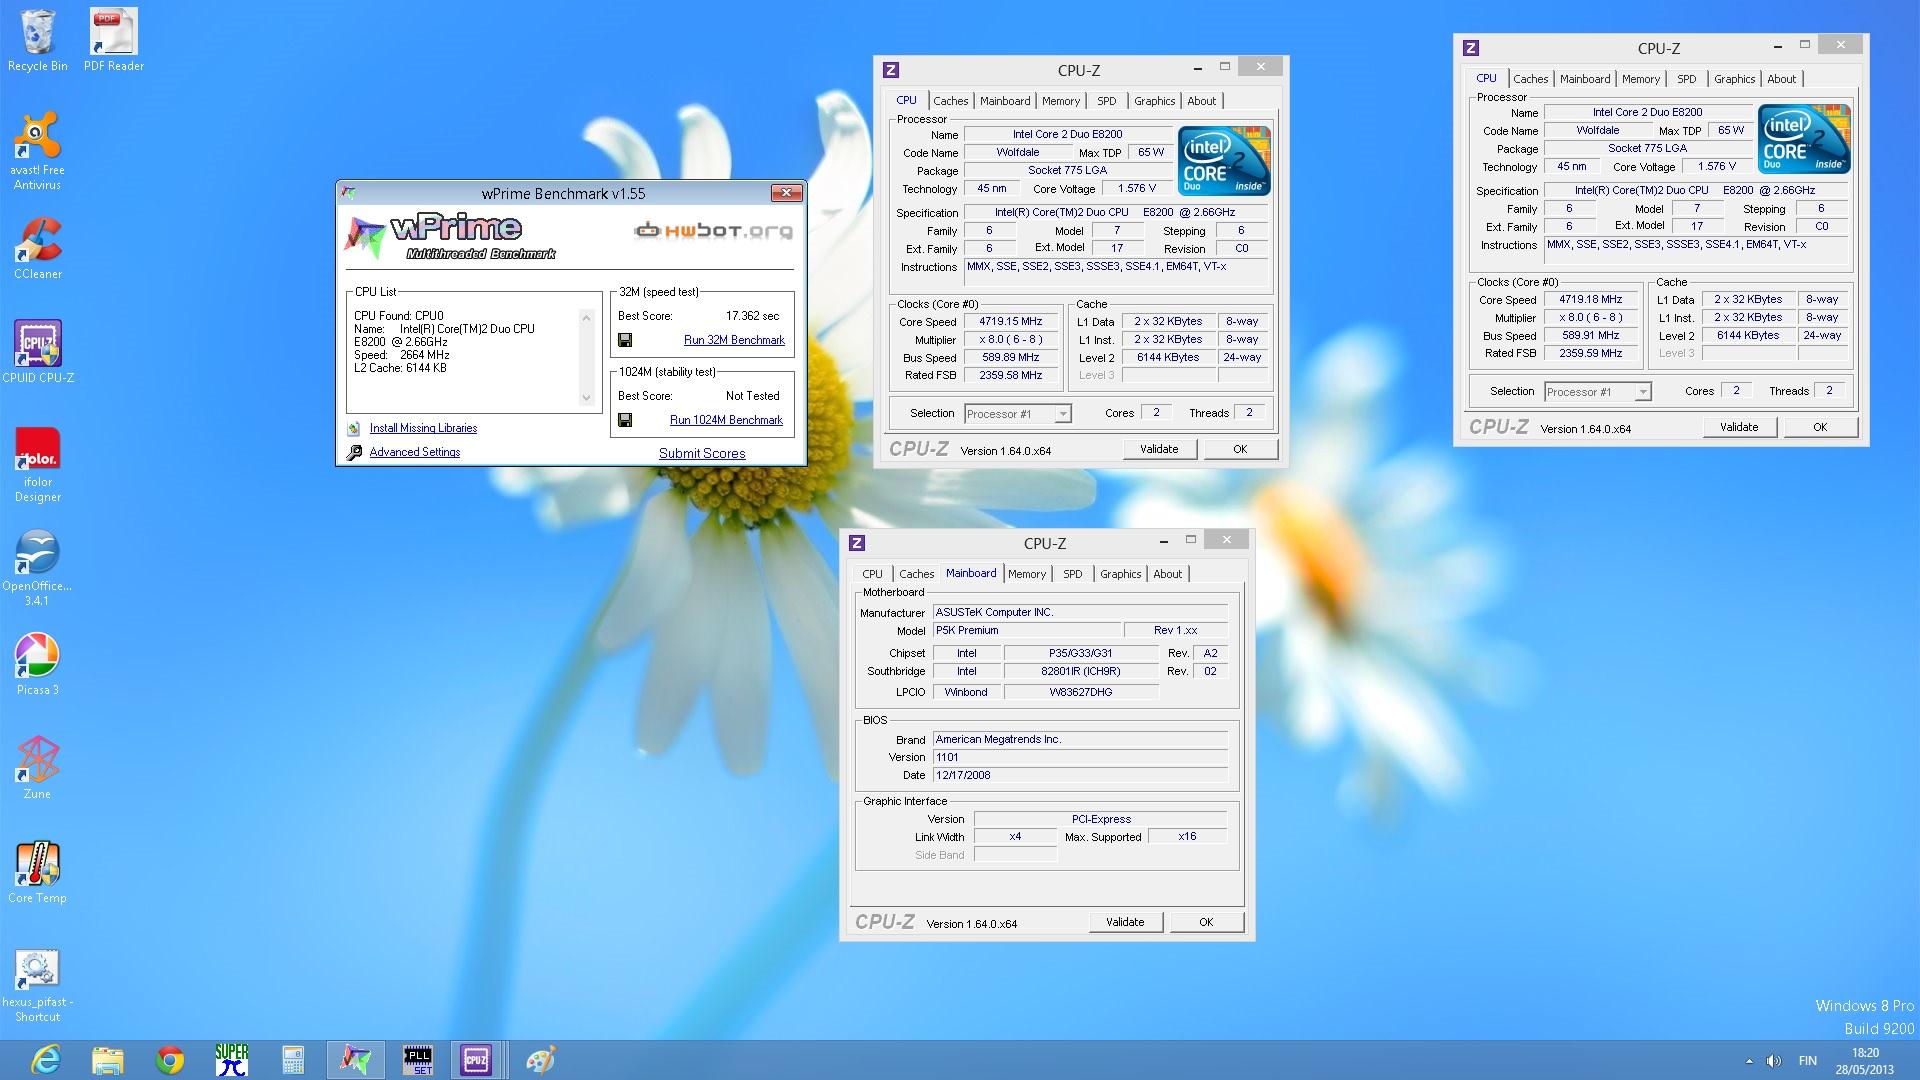Launch avast! Free Antivirus shortcut
1920x1080 pixels.
coord(38,150)
